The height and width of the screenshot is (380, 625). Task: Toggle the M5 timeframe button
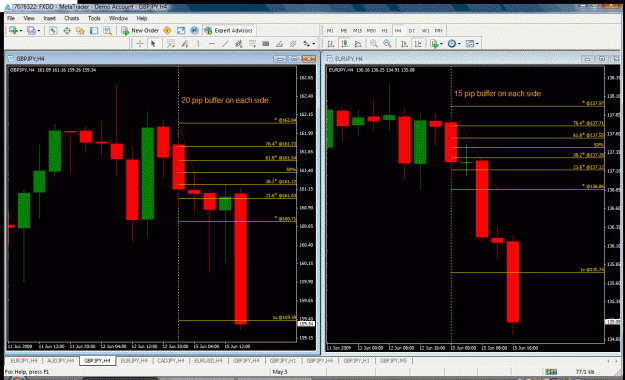coord(344,31)
